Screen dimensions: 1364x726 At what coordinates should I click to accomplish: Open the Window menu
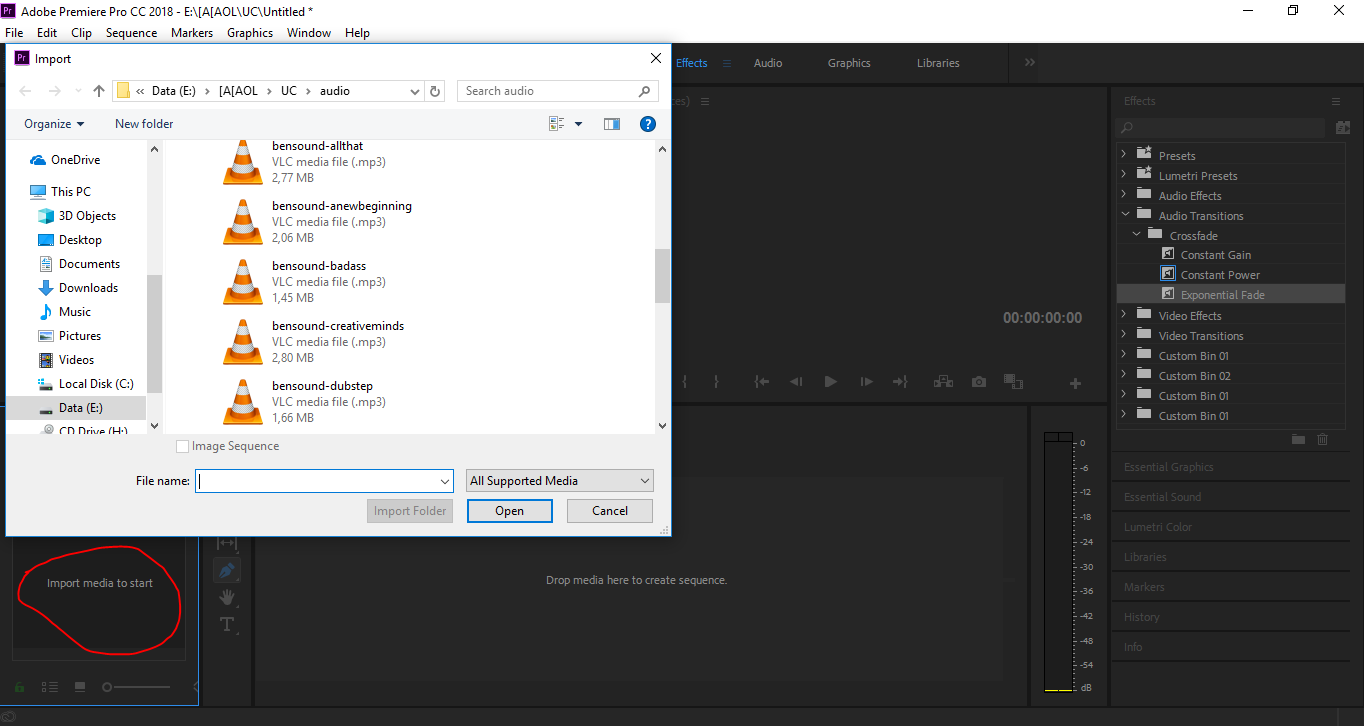tap(309, 33)
